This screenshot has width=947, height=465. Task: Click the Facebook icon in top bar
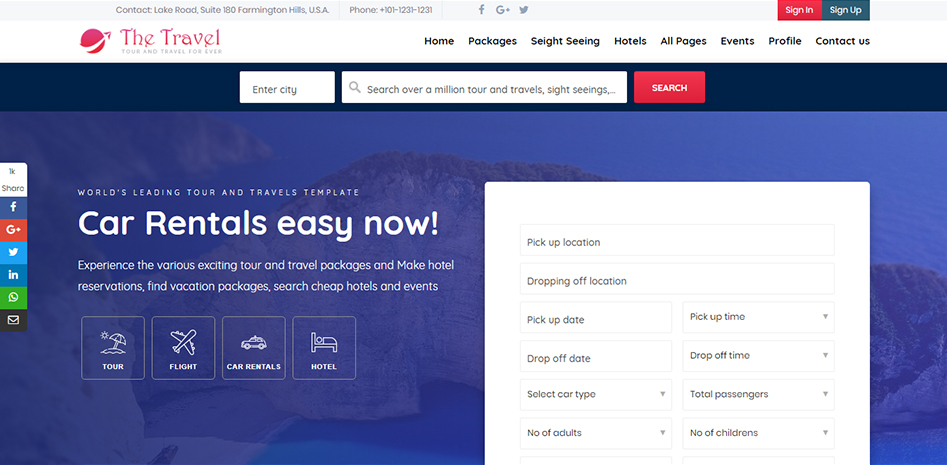tap(481, 10)
